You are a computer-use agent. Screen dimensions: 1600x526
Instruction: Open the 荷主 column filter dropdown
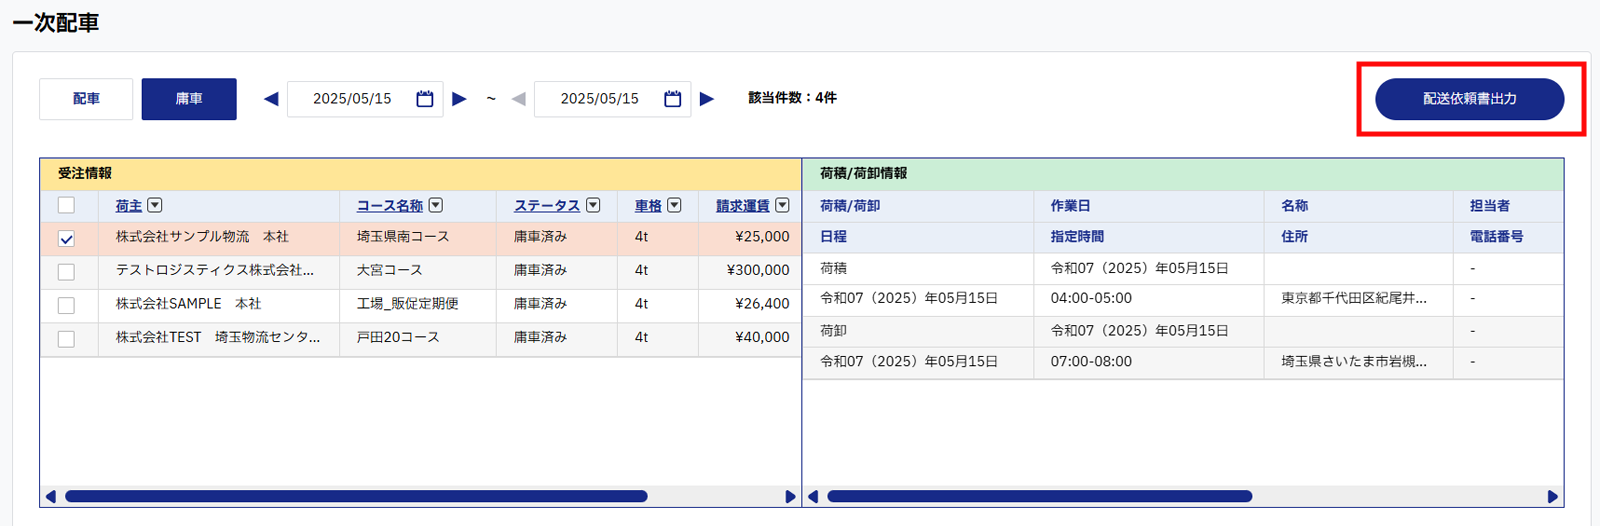pyautogui.click(x=155, y=206)
